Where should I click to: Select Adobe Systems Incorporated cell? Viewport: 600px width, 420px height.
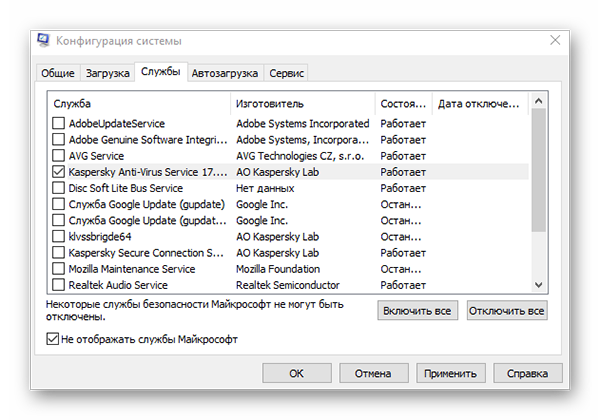point(302,124)
